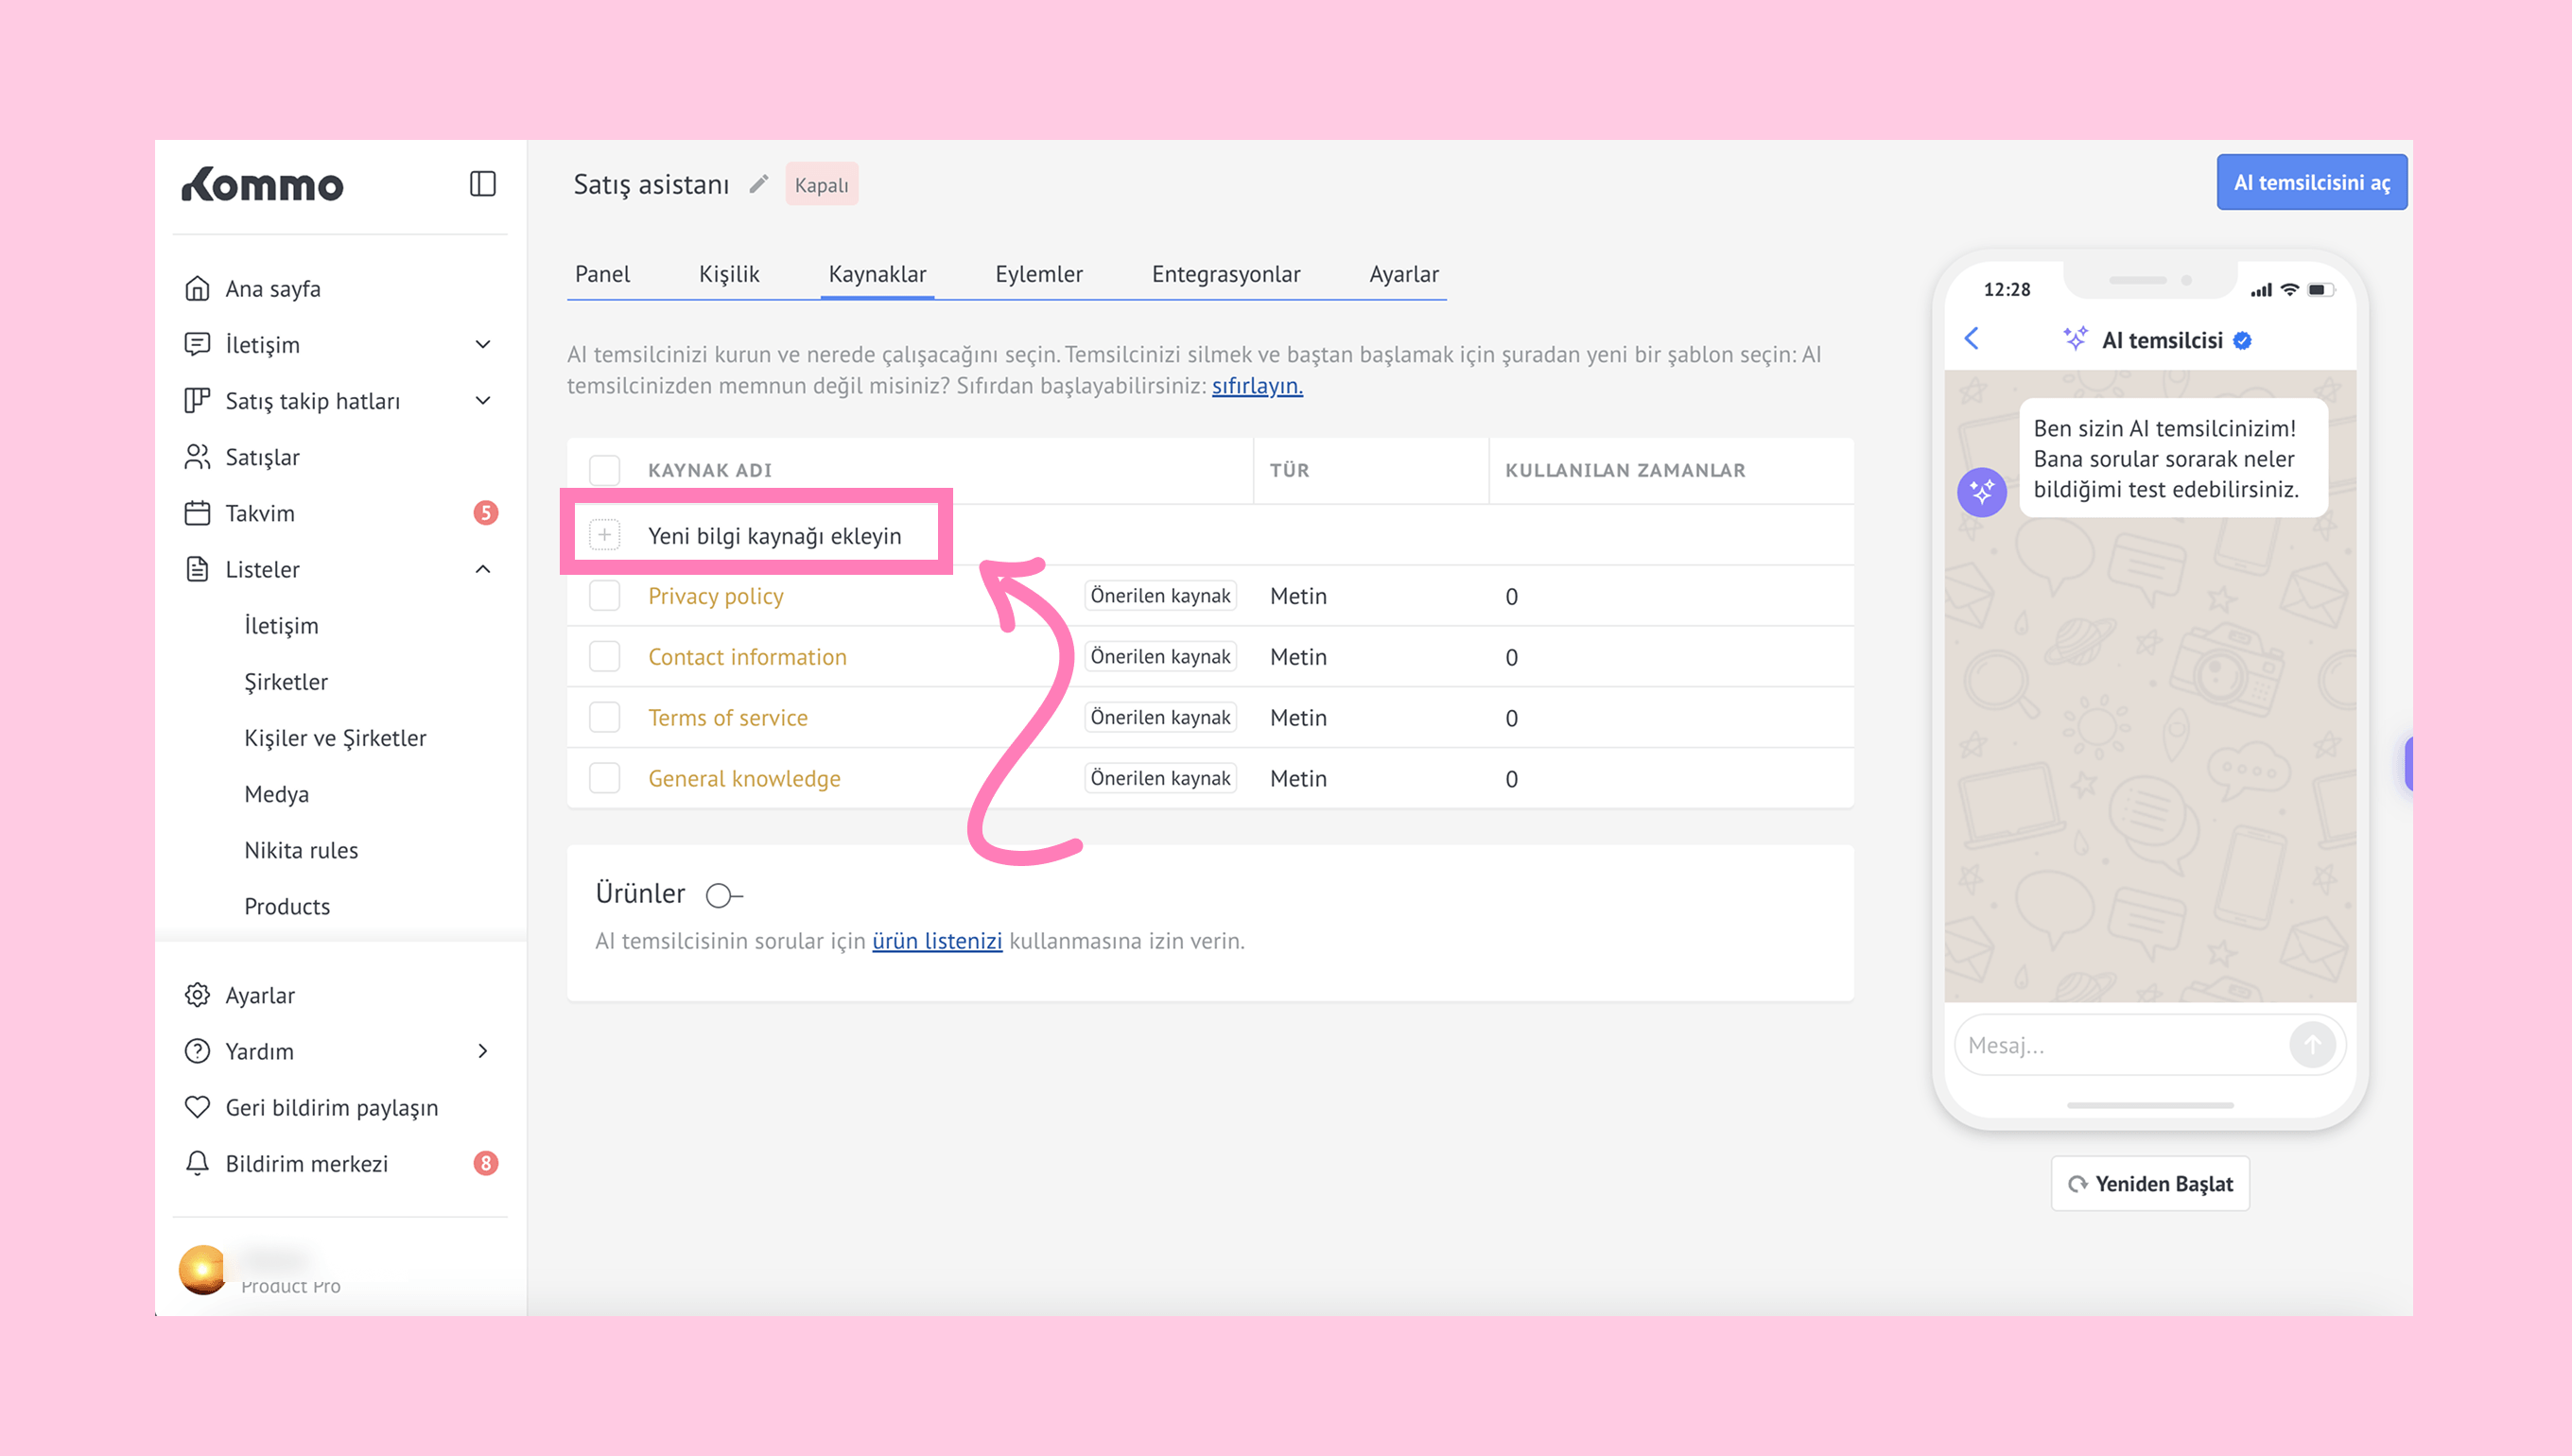Click the plus icon to add knowledge source
The width and height of the screenshot is (2572, 1456).
pos(604,535)
